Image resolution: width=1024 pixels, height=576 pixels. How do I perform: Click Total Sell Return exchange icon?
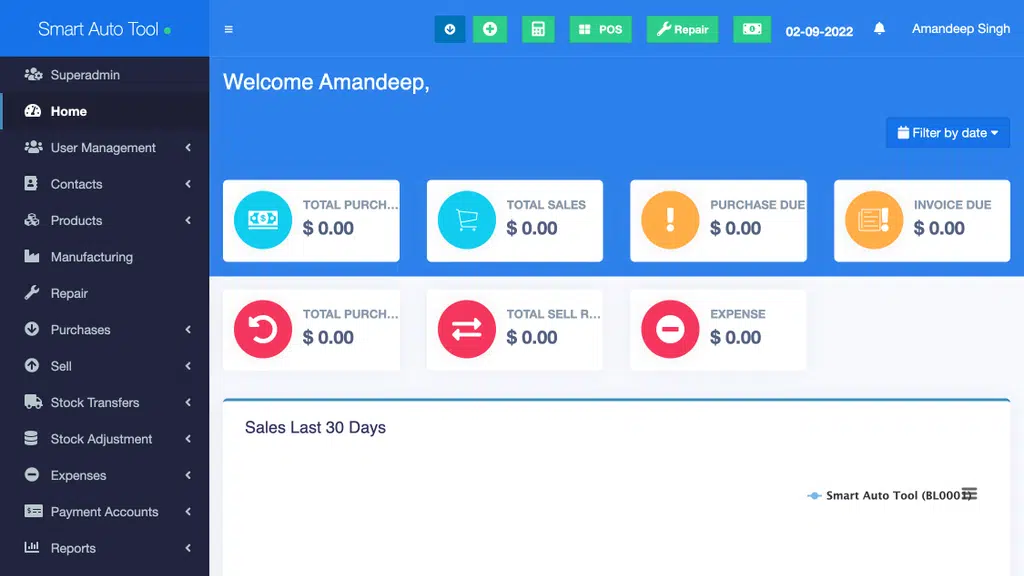(x=466, y=329)
